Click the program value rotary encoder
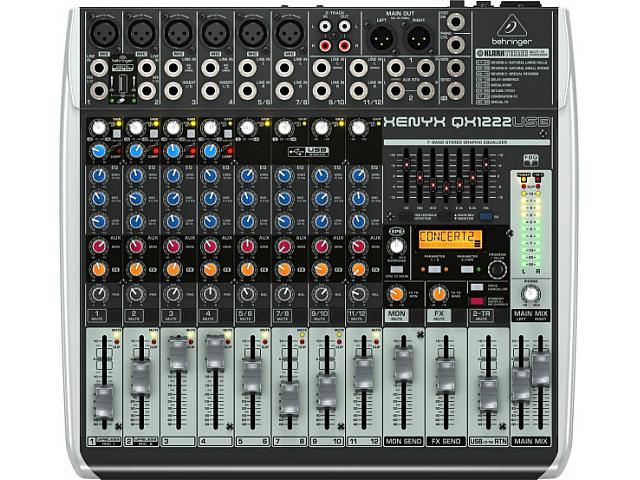 pyautogui.click(x=496, y=269)
